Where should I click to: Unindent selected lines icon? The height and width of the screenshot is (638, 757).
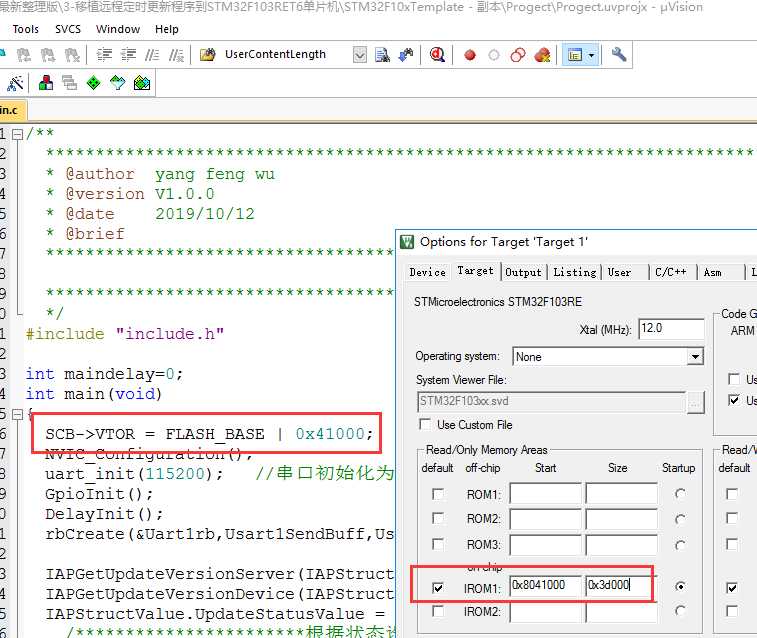point(128,55)
